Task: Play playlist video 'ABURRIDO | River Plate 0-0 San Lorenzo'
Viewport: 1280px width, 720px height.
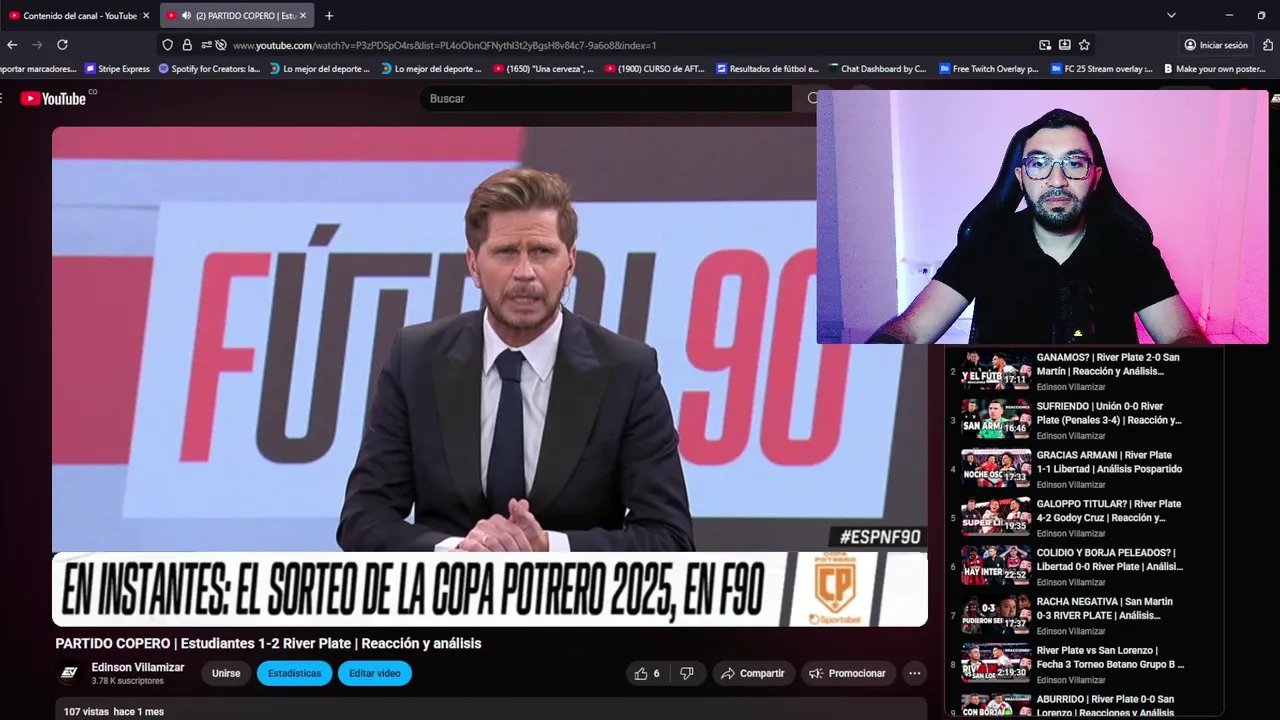Action: pyautogui.click(x=1105, y=706)
